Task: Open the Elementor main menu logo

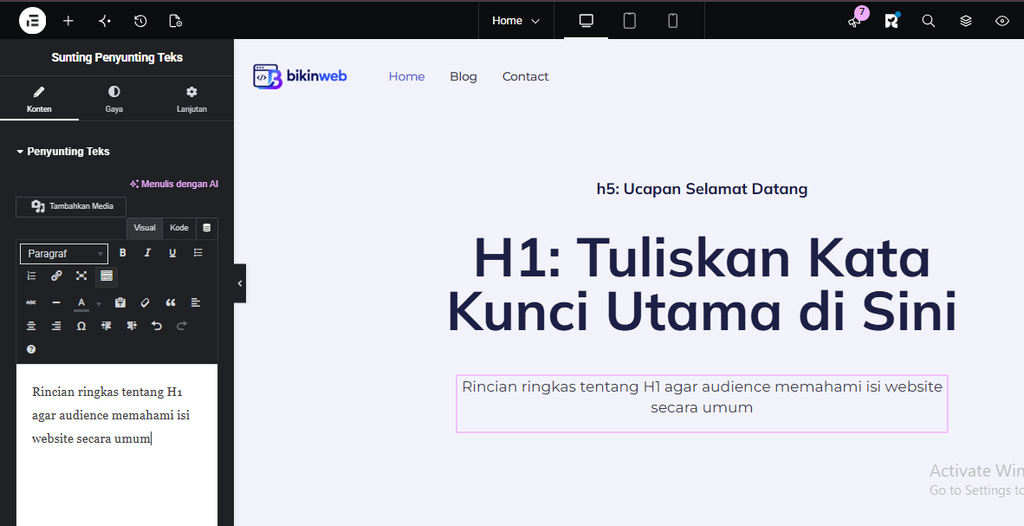Action: coord(33,21)
